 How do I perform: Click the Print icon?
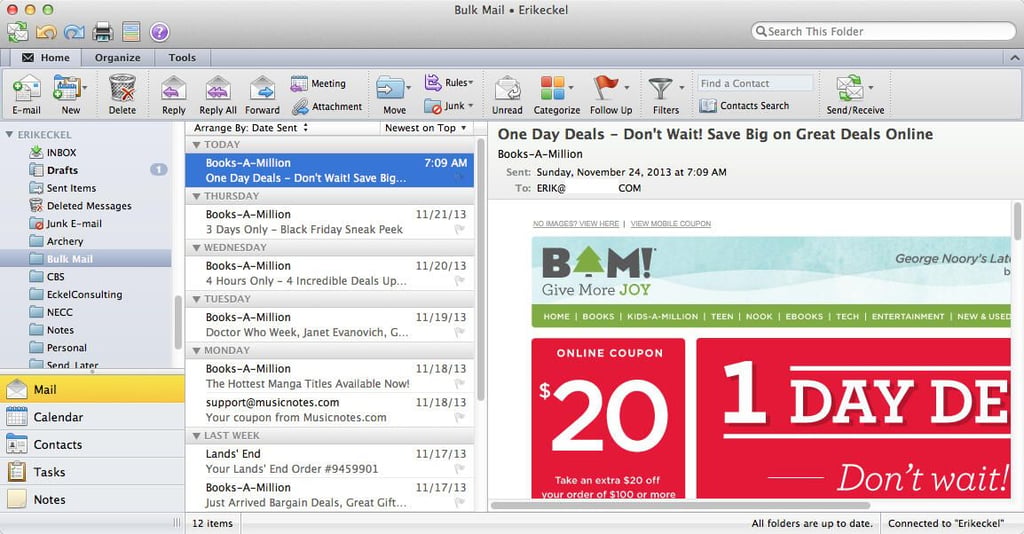103,31
